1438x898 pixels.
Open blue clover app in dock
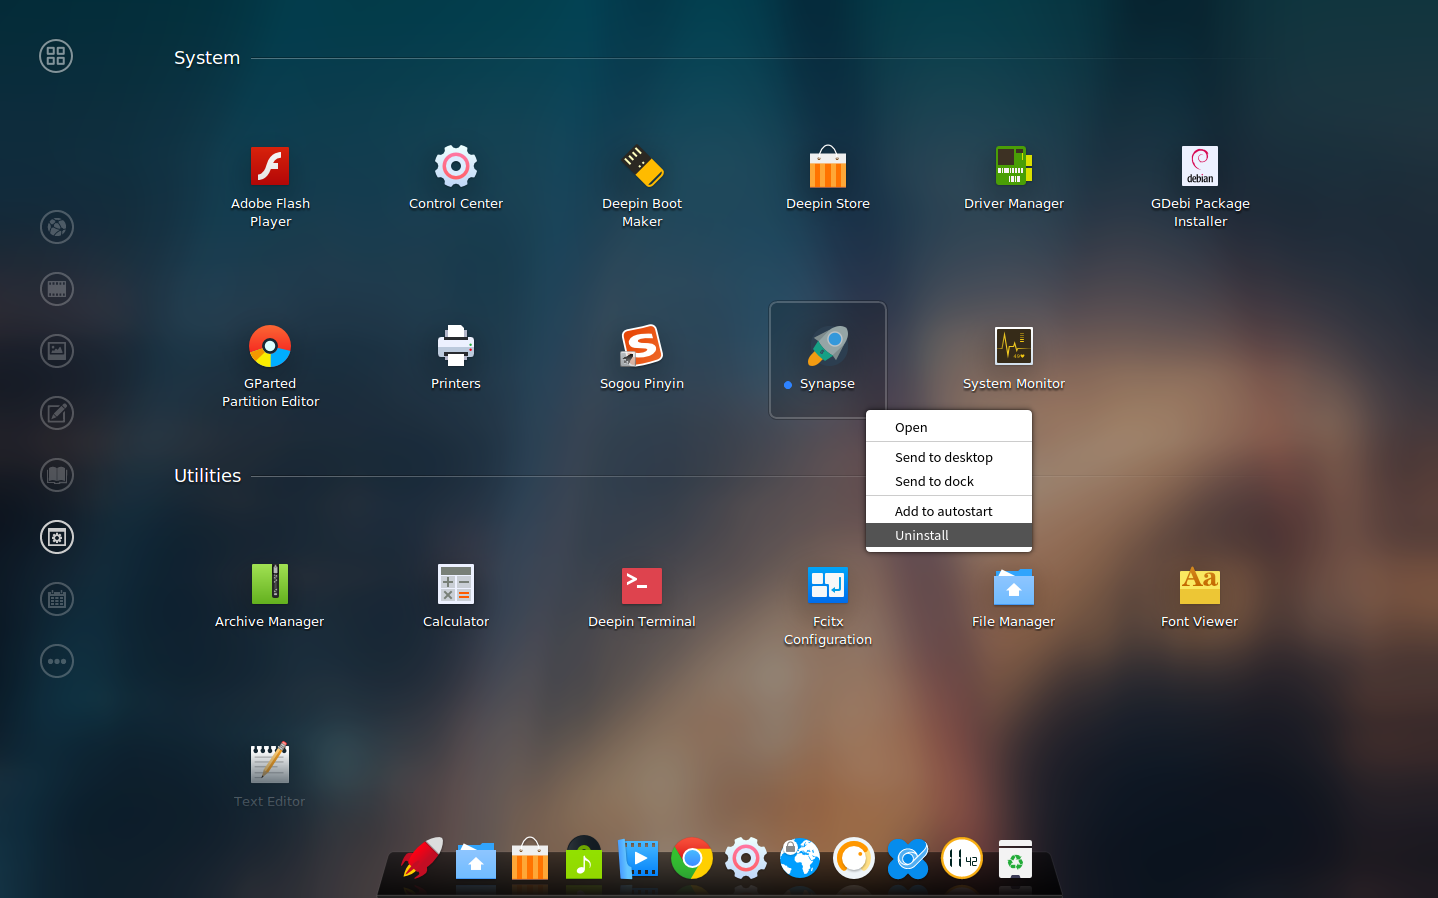[x=908, y=858]
